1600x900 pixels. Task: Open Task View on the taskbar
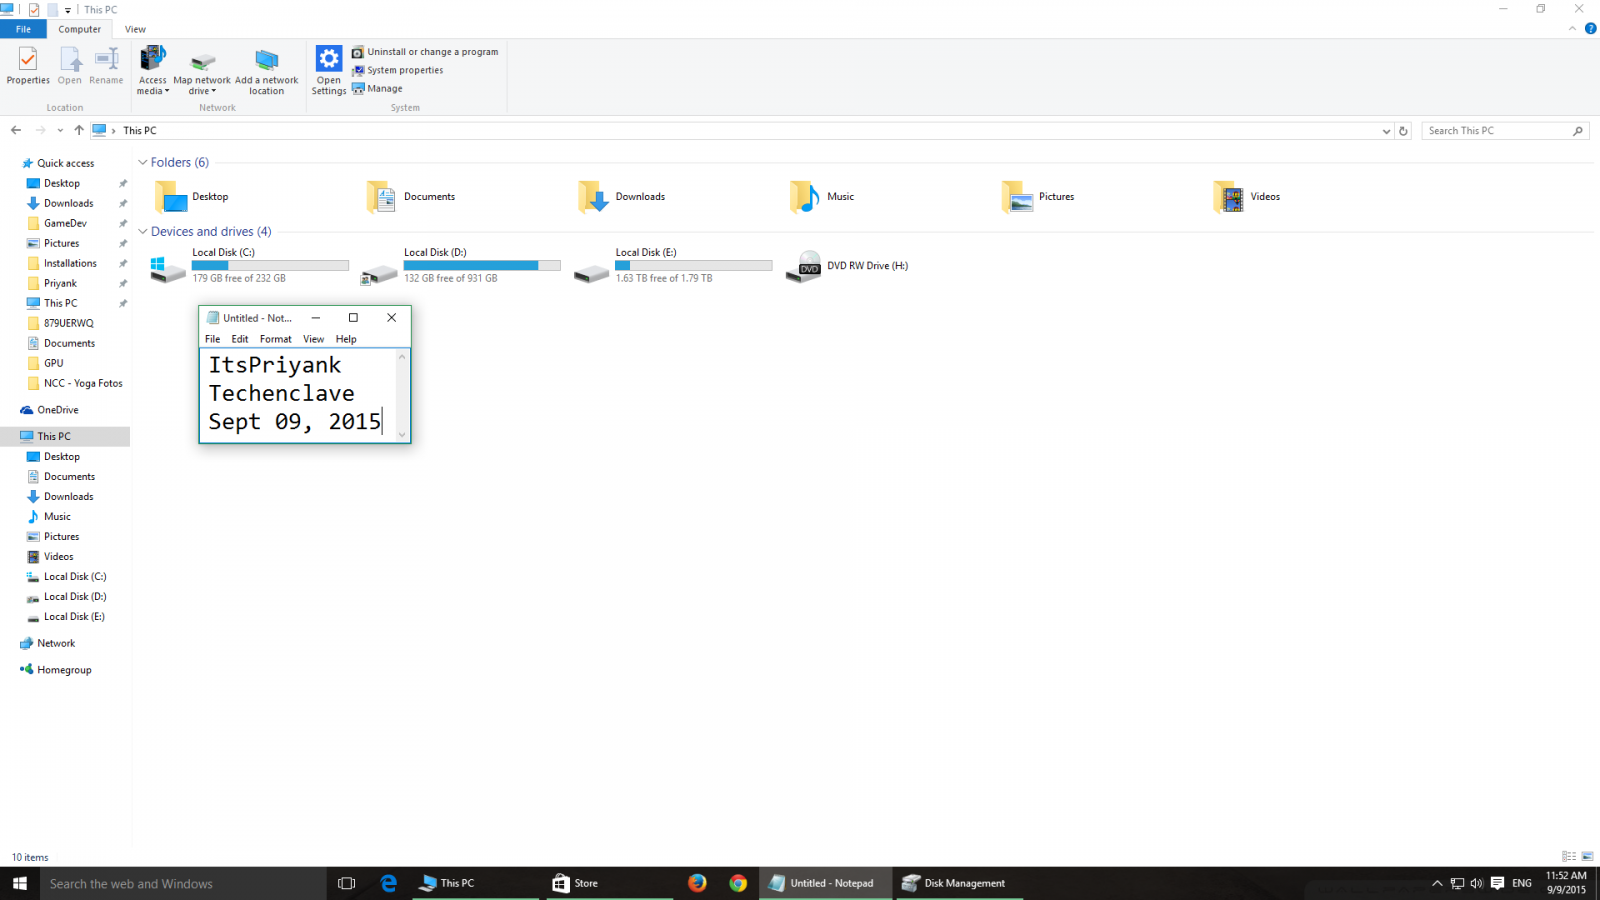click(x=346, y=883)
